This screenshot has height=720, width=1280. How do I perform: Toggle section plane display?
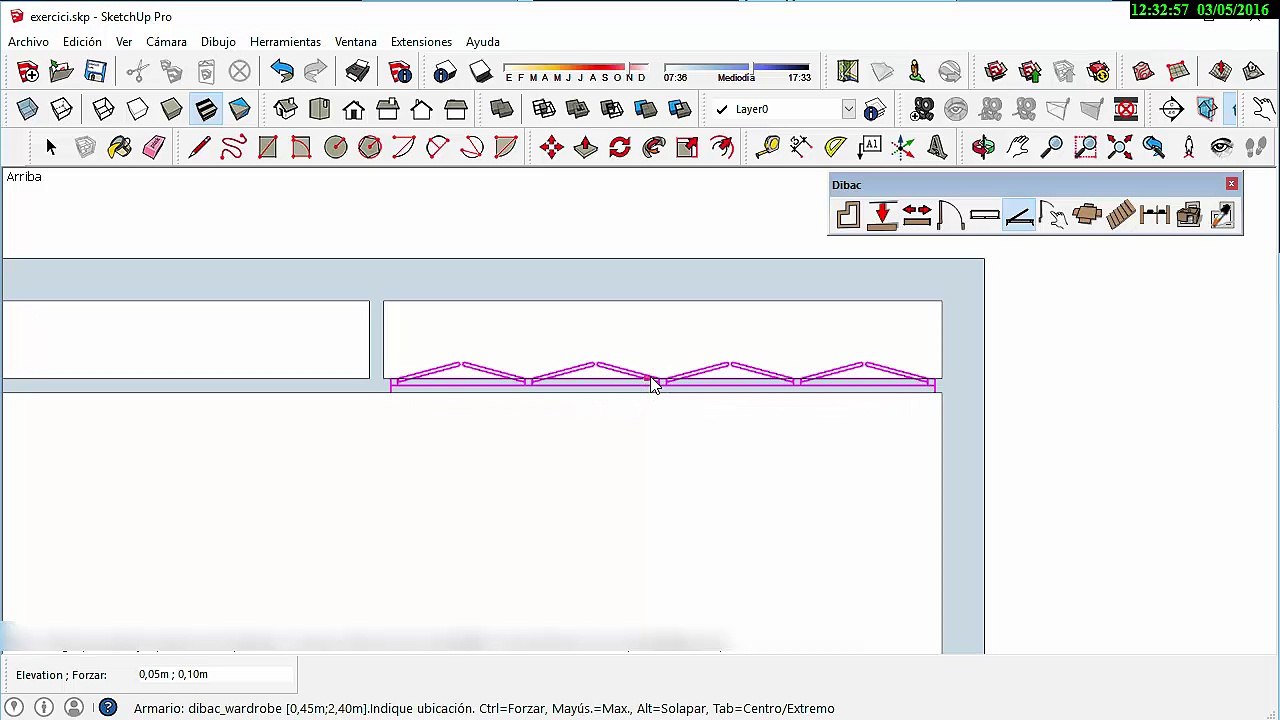[x=1205, y=109]
